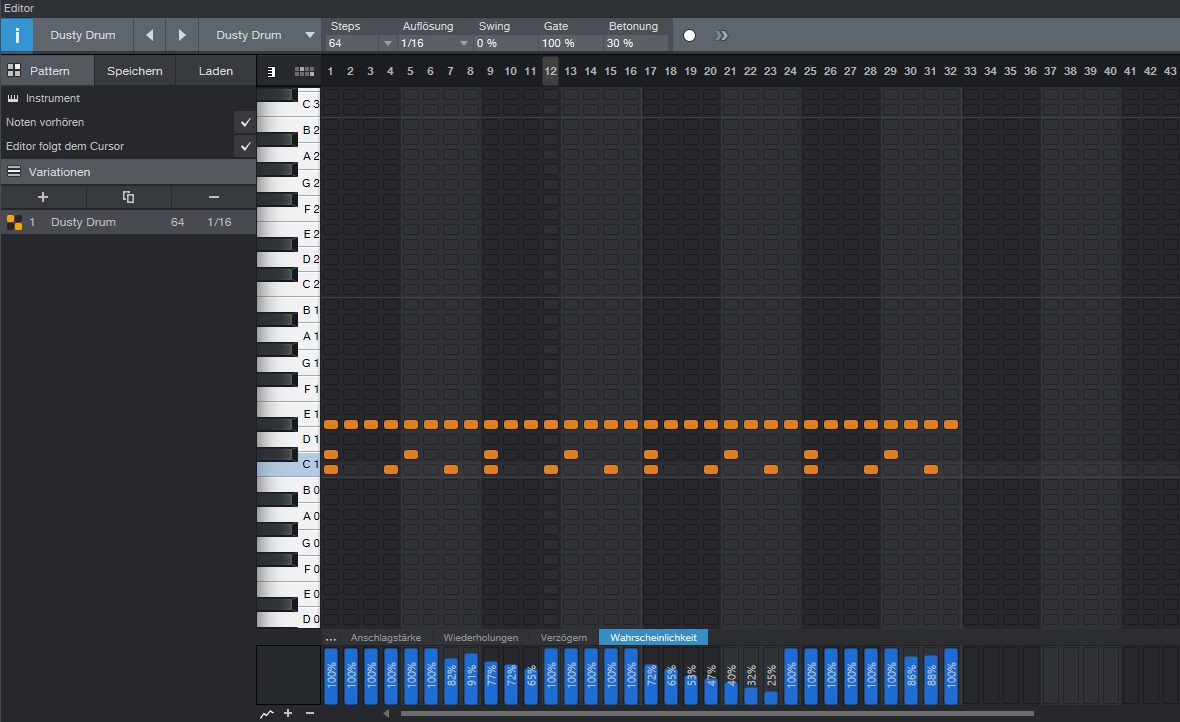Change Auflösung via its 1/16 dropdown

tap(463, 42)
